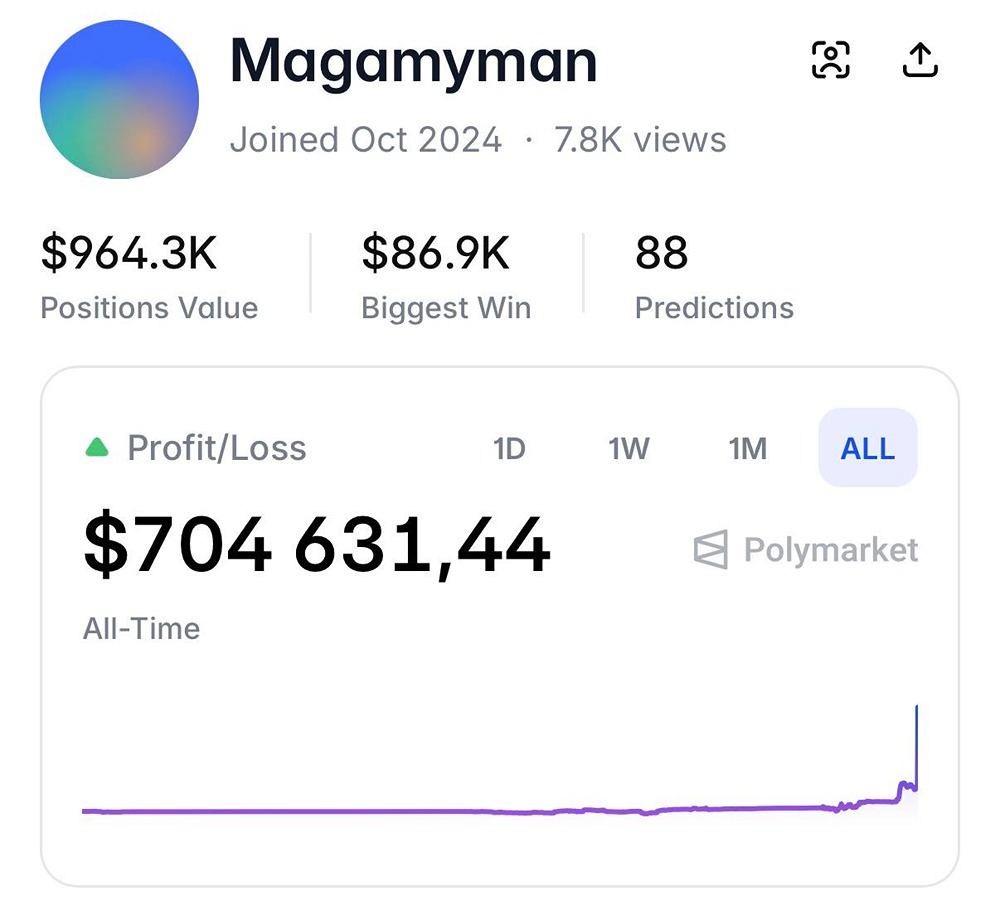Select the ALL time range
Viewport: 1000px width, 910px height.
tap(867, 449)
